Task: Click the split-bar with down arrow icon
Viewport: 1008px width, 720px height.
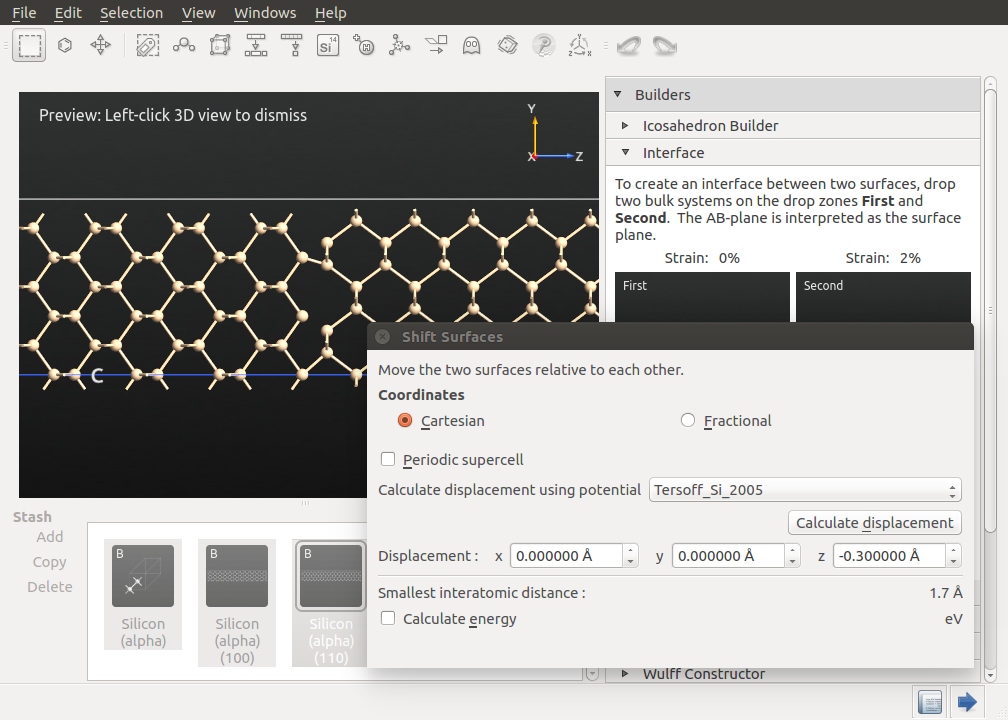Action: (x=256, y=46)
